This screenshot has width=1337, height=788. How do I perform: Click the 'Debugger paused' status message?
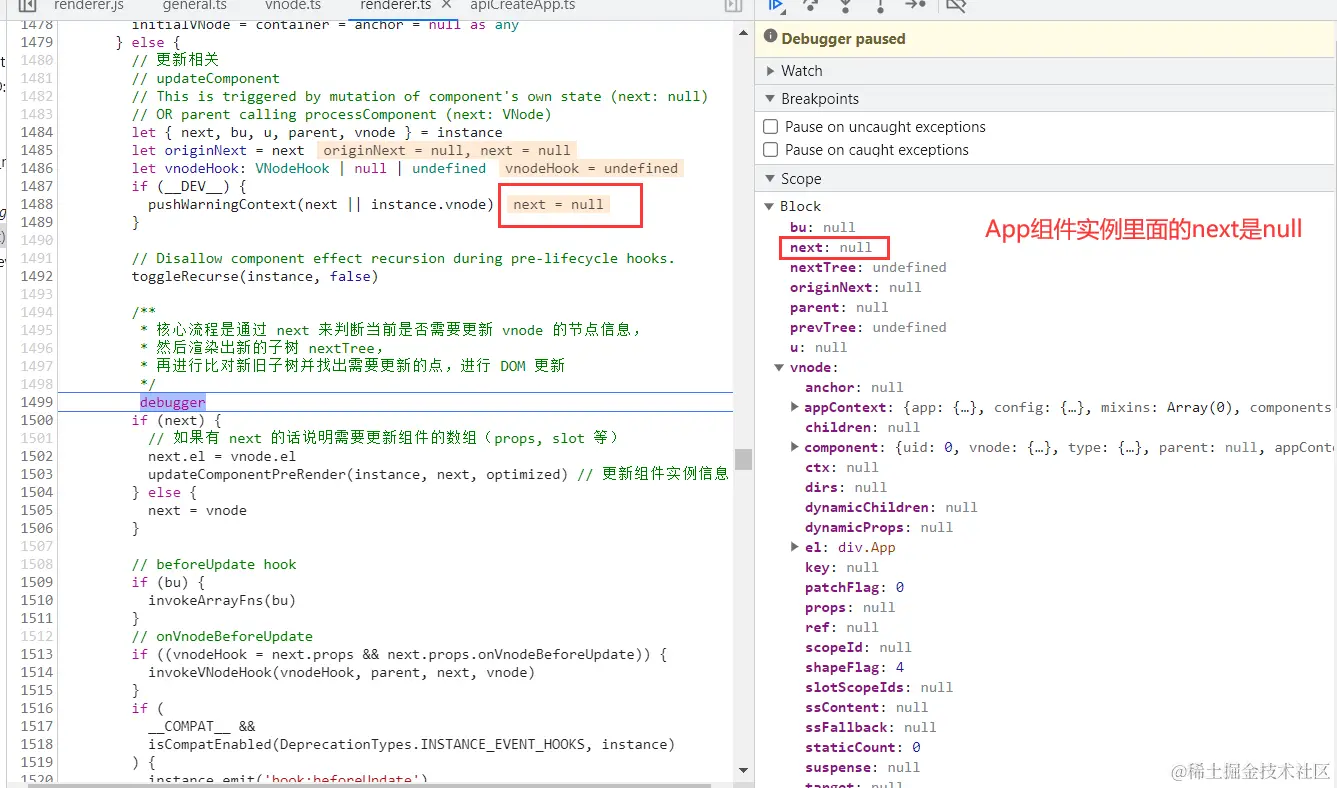pos(843,39)
